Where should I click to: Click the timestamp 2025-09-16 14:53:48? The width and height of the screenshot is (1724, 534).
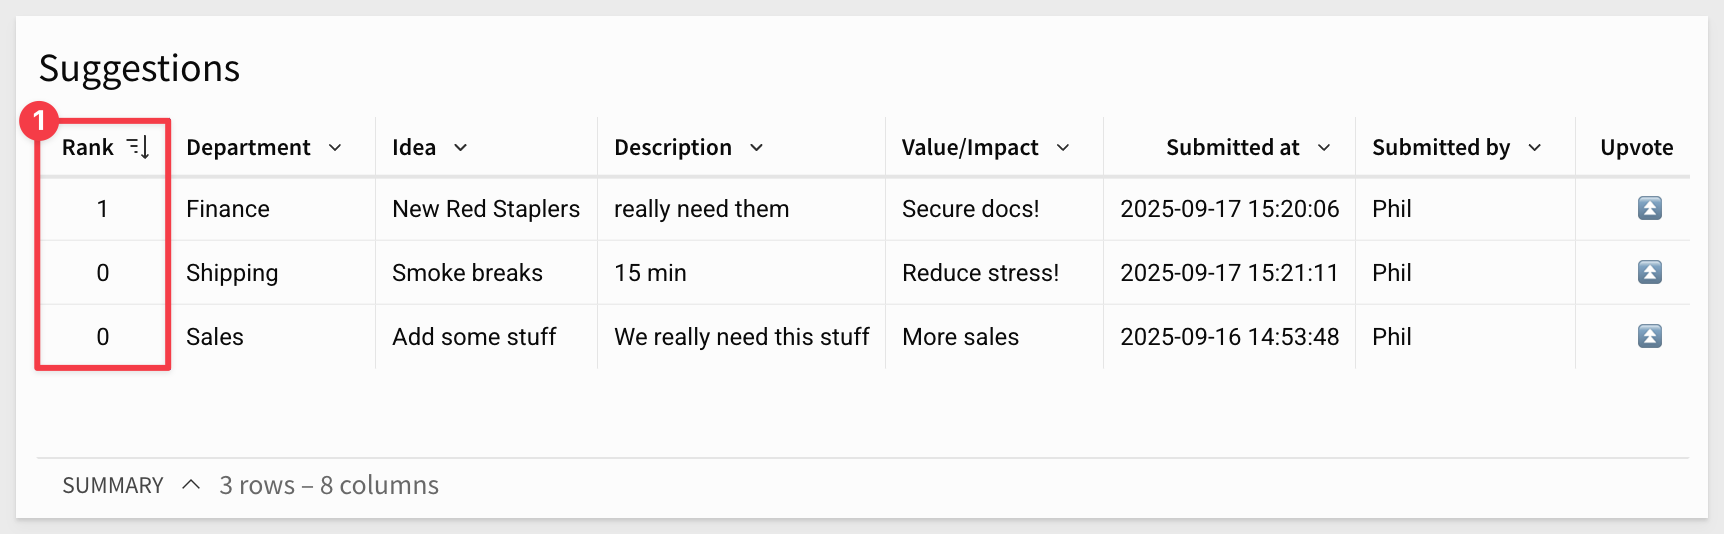(1230, 337)
